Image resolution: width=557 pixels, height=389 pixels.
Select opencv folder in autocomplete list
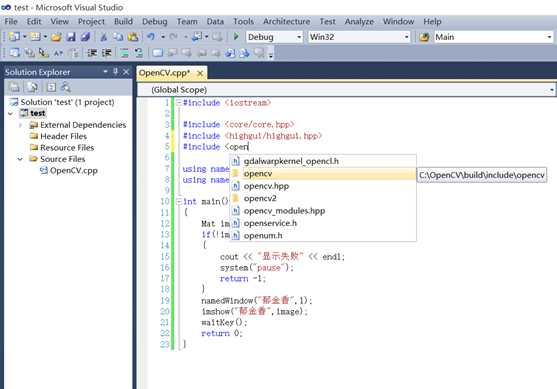[323, 174]
